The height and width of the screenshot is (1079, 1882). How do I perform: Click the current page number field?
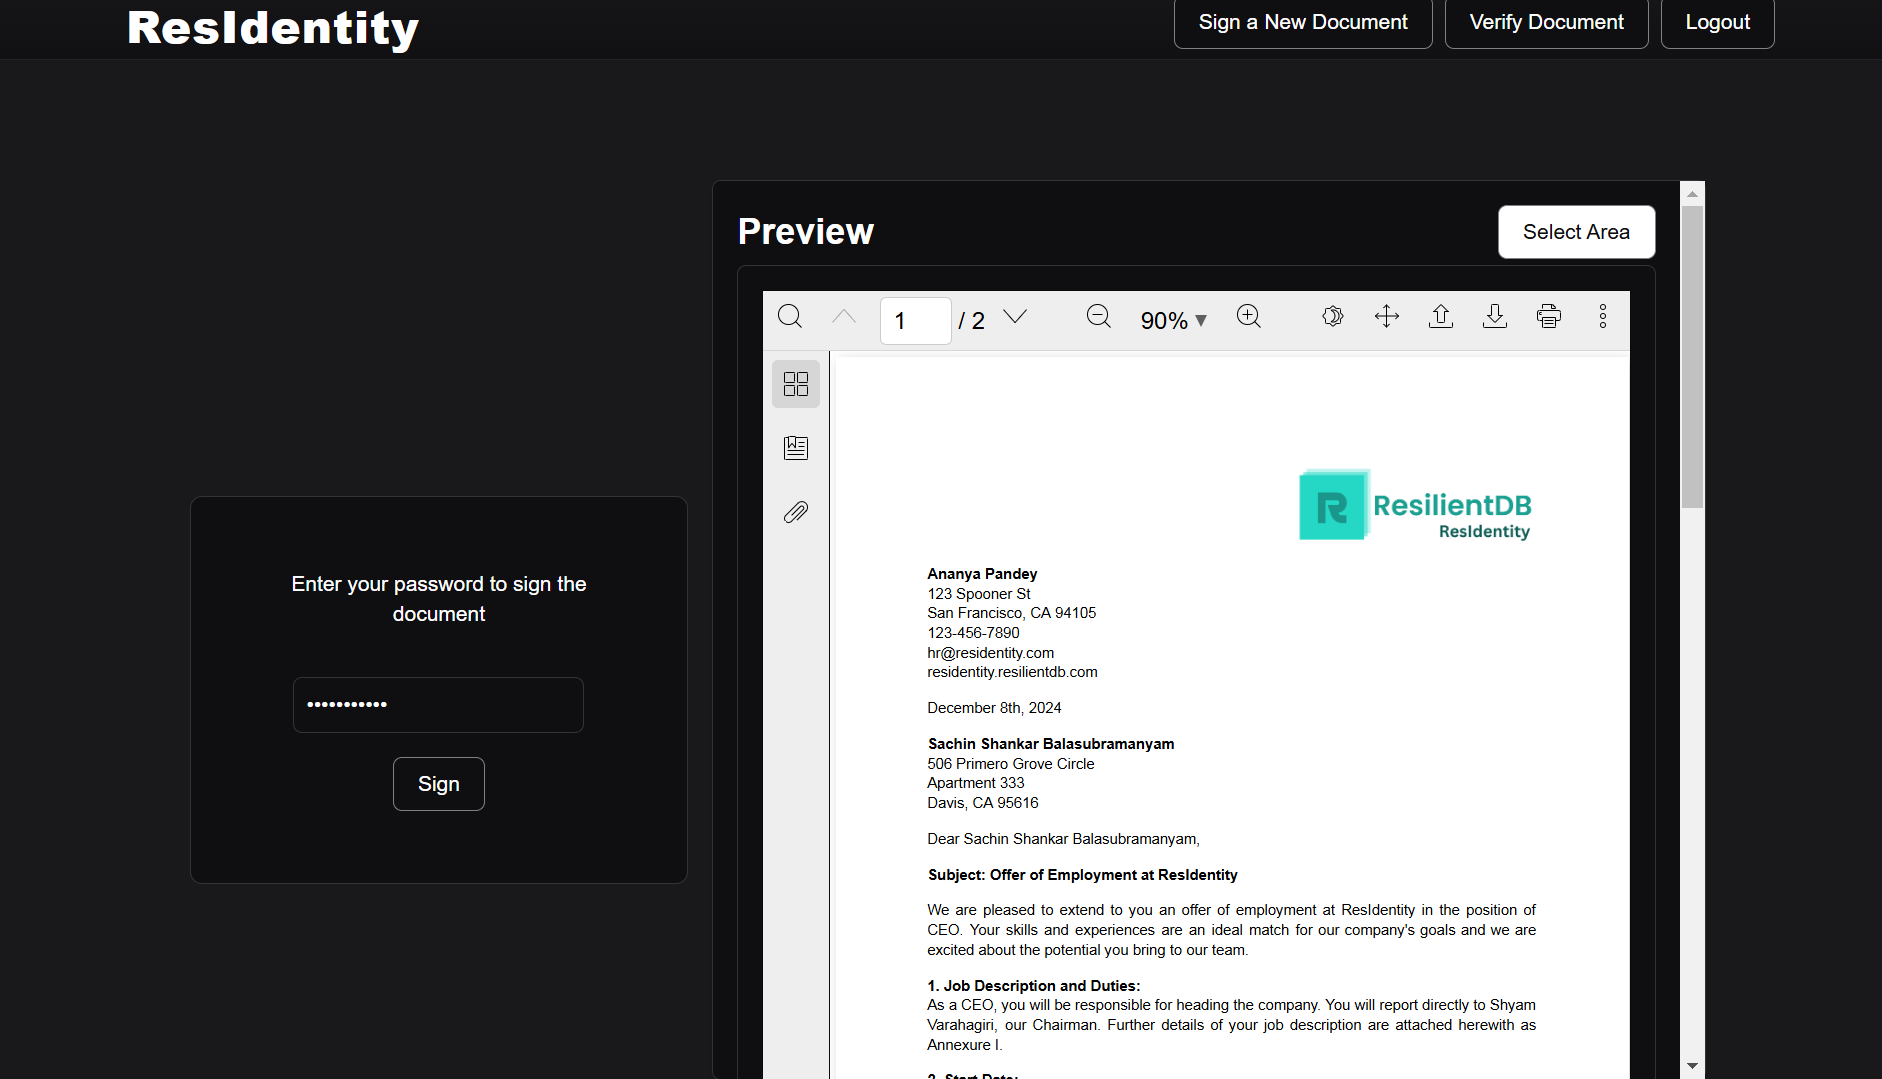tap(915, 321)
